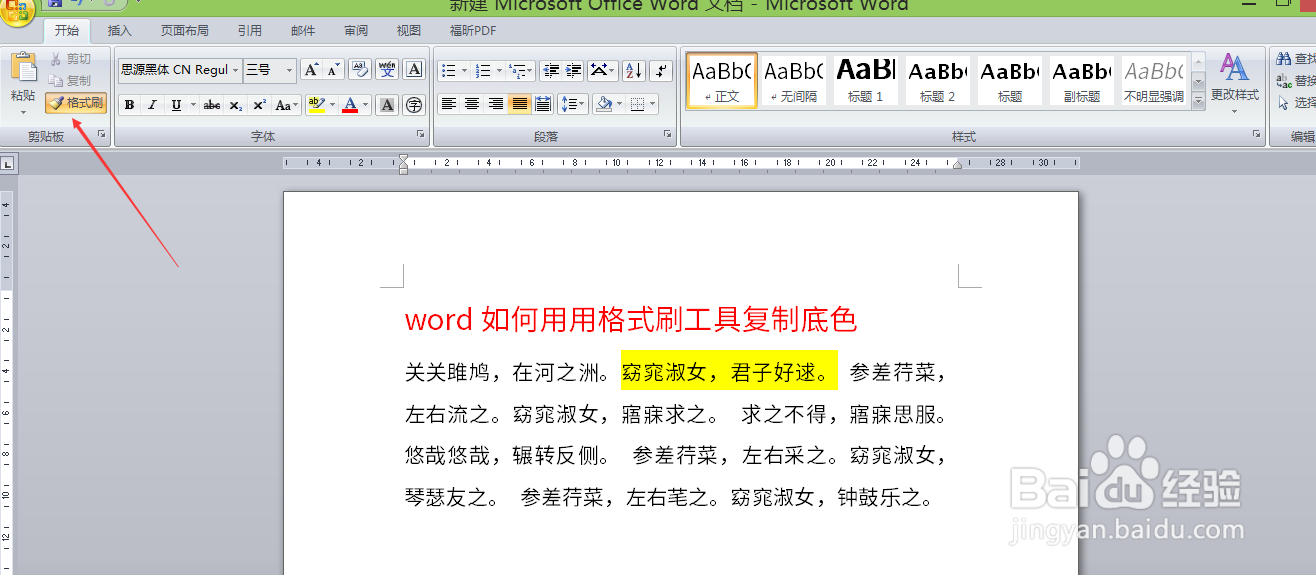This screenshot has height=575, width=1316.
Task: Switch to the 审阅 tab
Action: [x=356, y=31]
